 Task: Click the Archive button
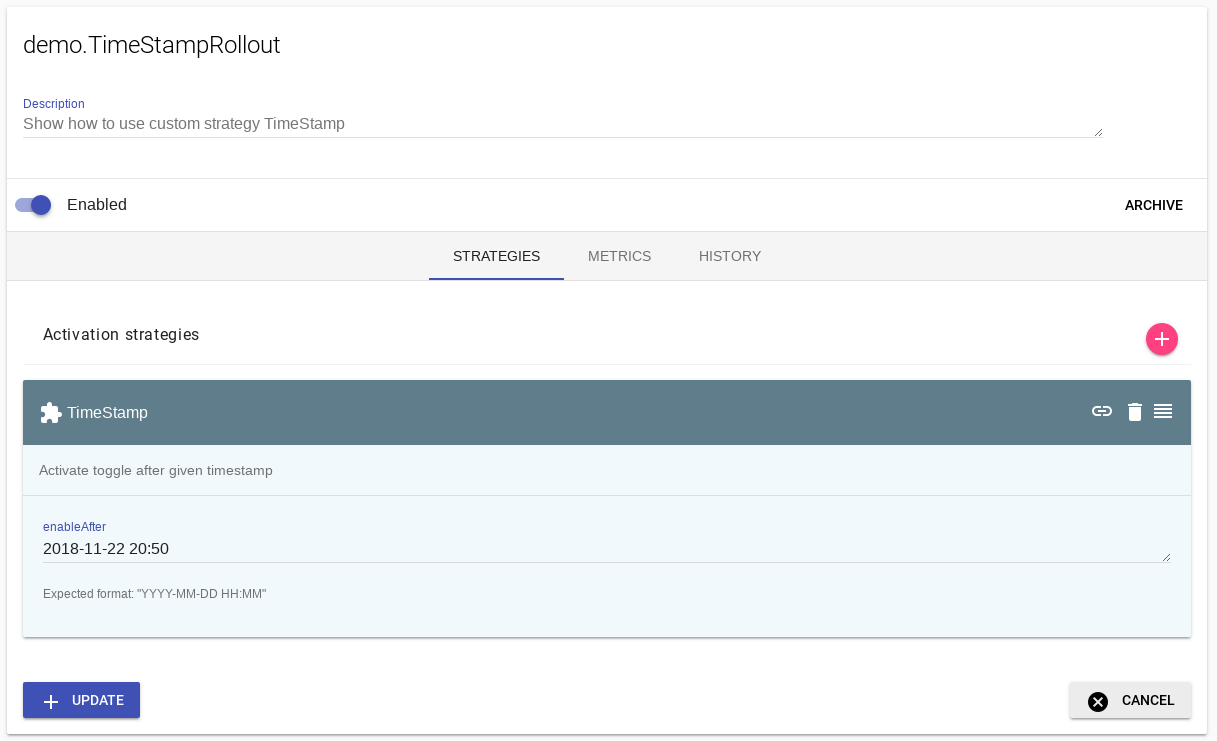point(1153,205)
